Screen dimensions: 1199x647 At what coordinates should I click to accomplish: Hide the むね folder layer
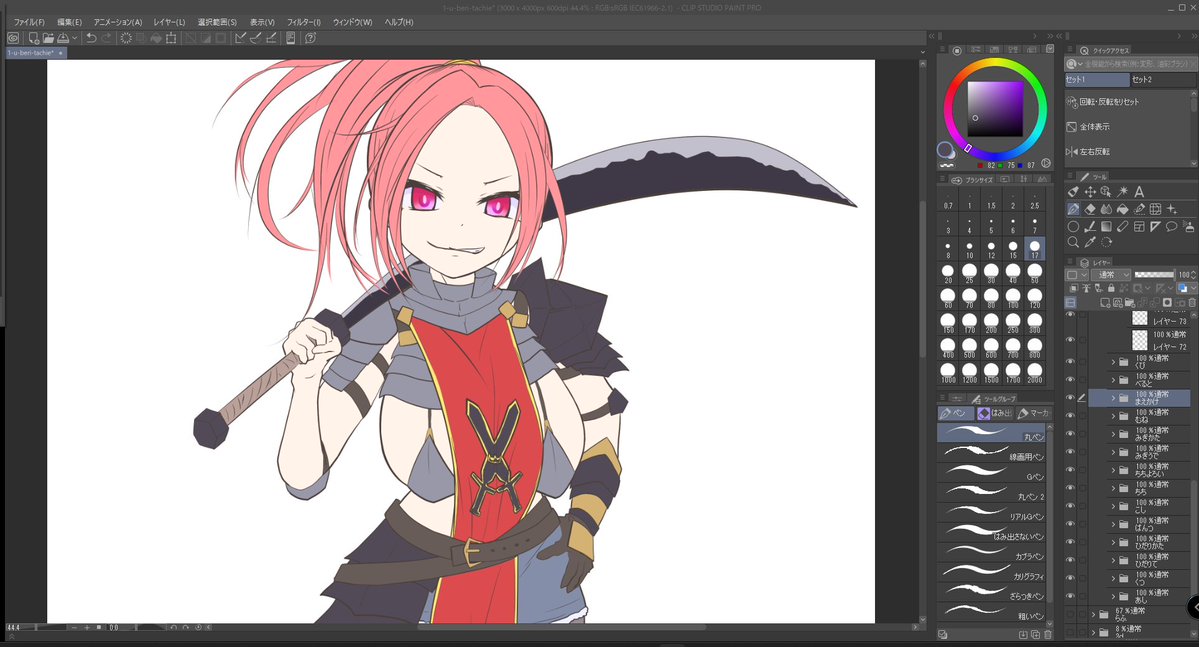pos(1070,416)
